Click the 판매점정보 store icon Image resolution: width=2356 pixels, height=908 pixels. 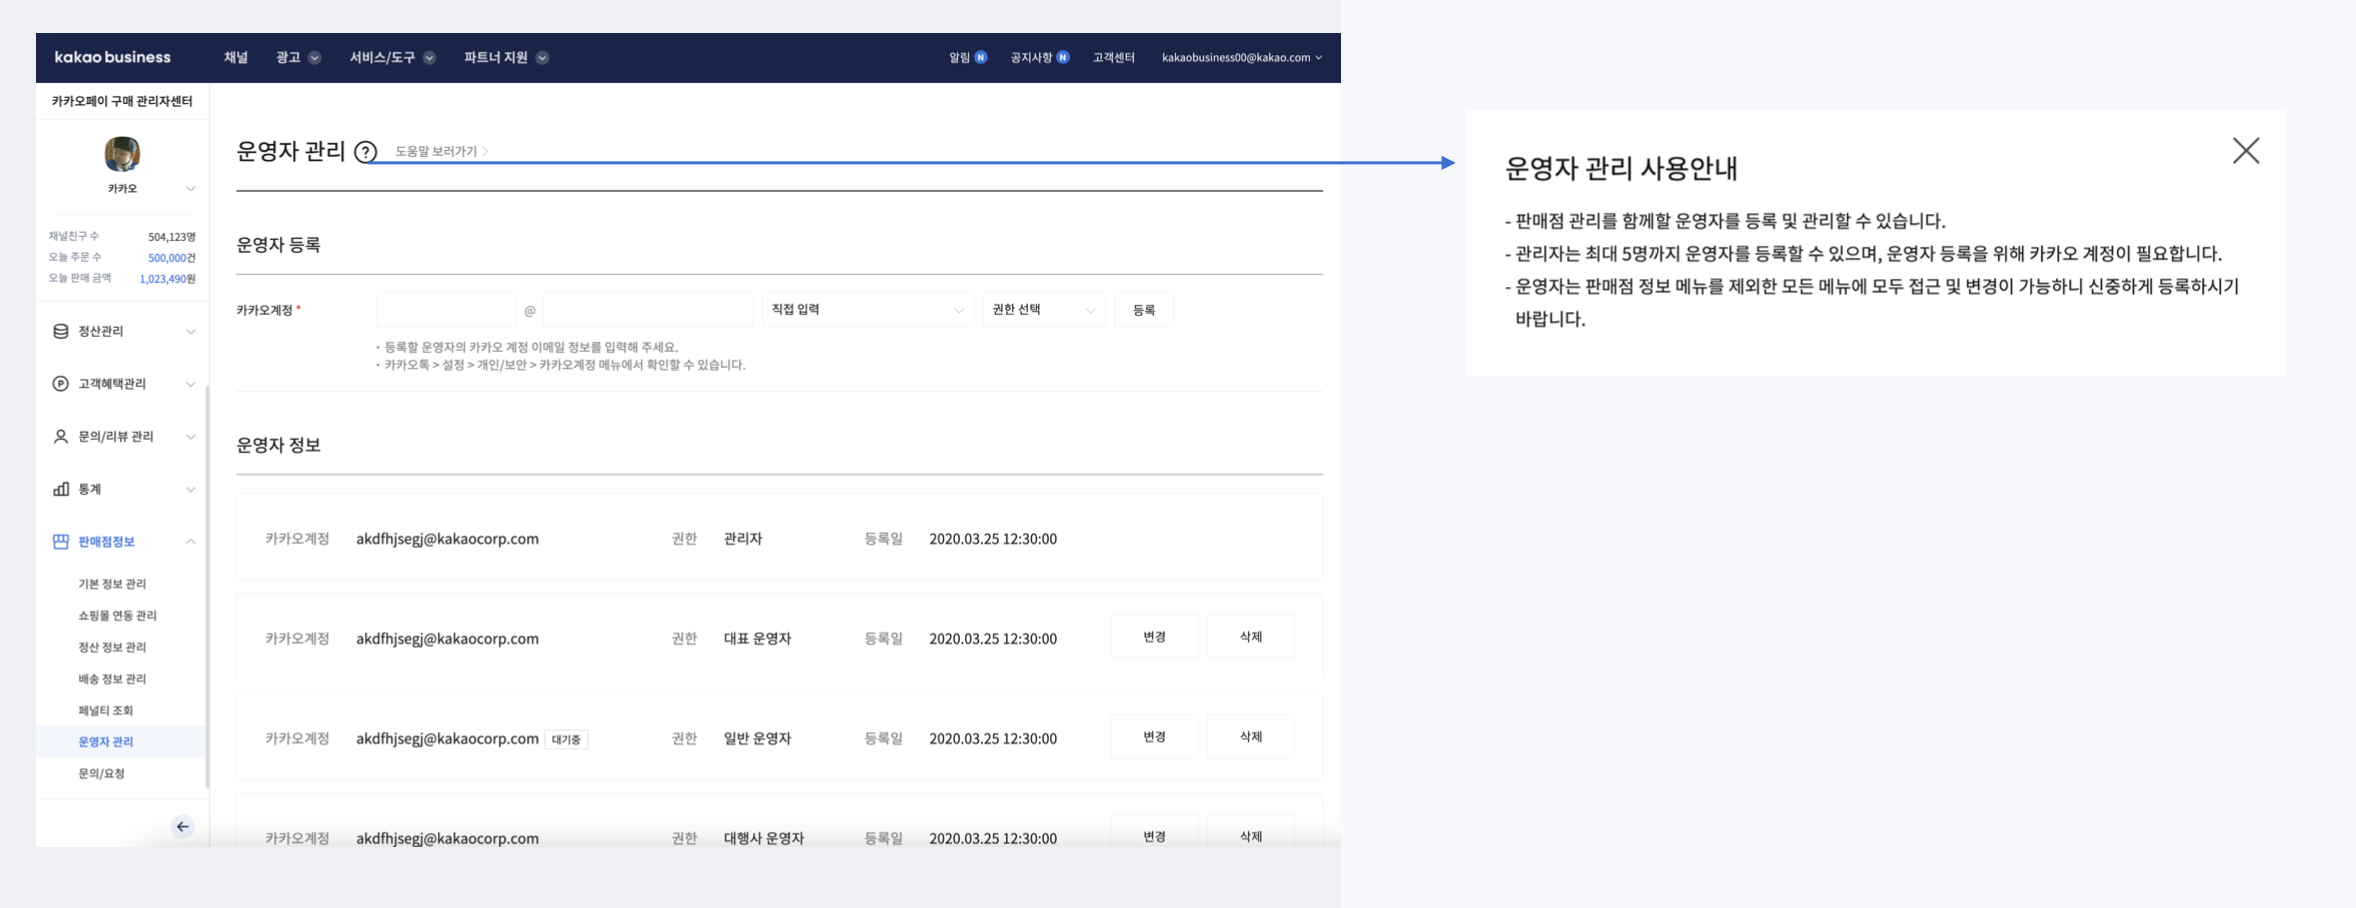tap(61, 542)
